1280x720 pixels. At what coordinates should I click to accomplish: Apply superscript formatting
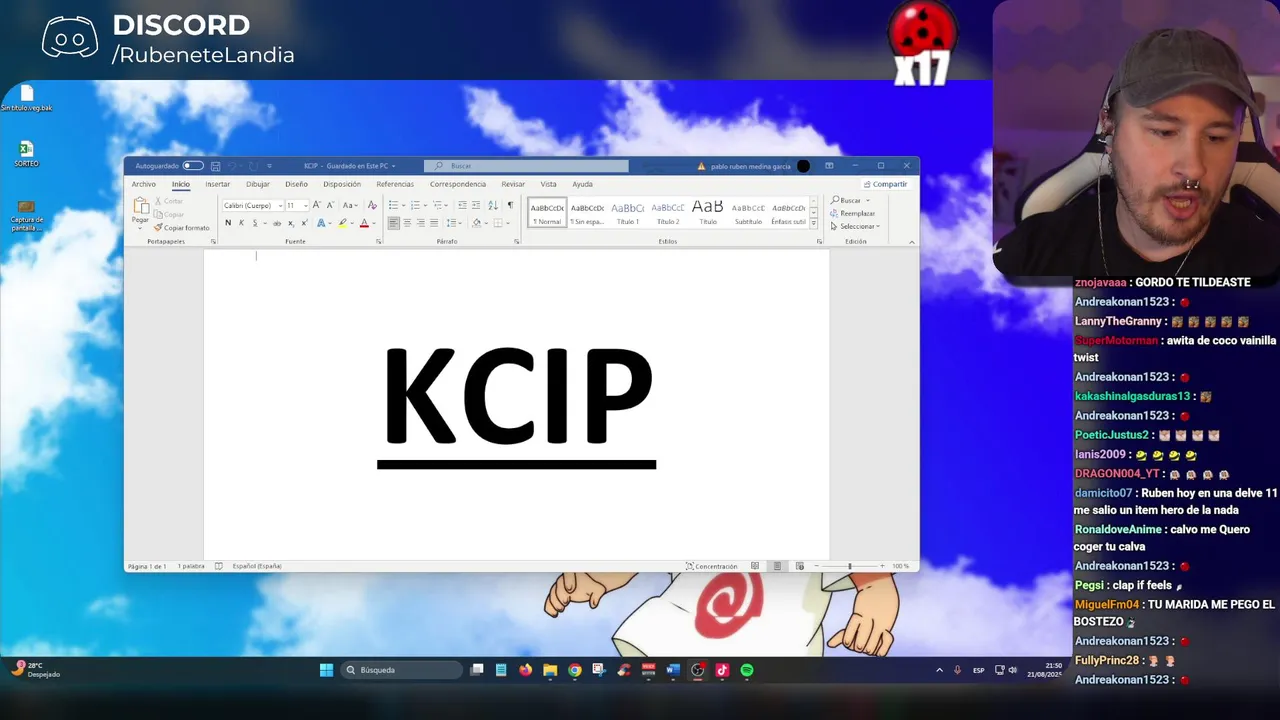tap(304, 223)
